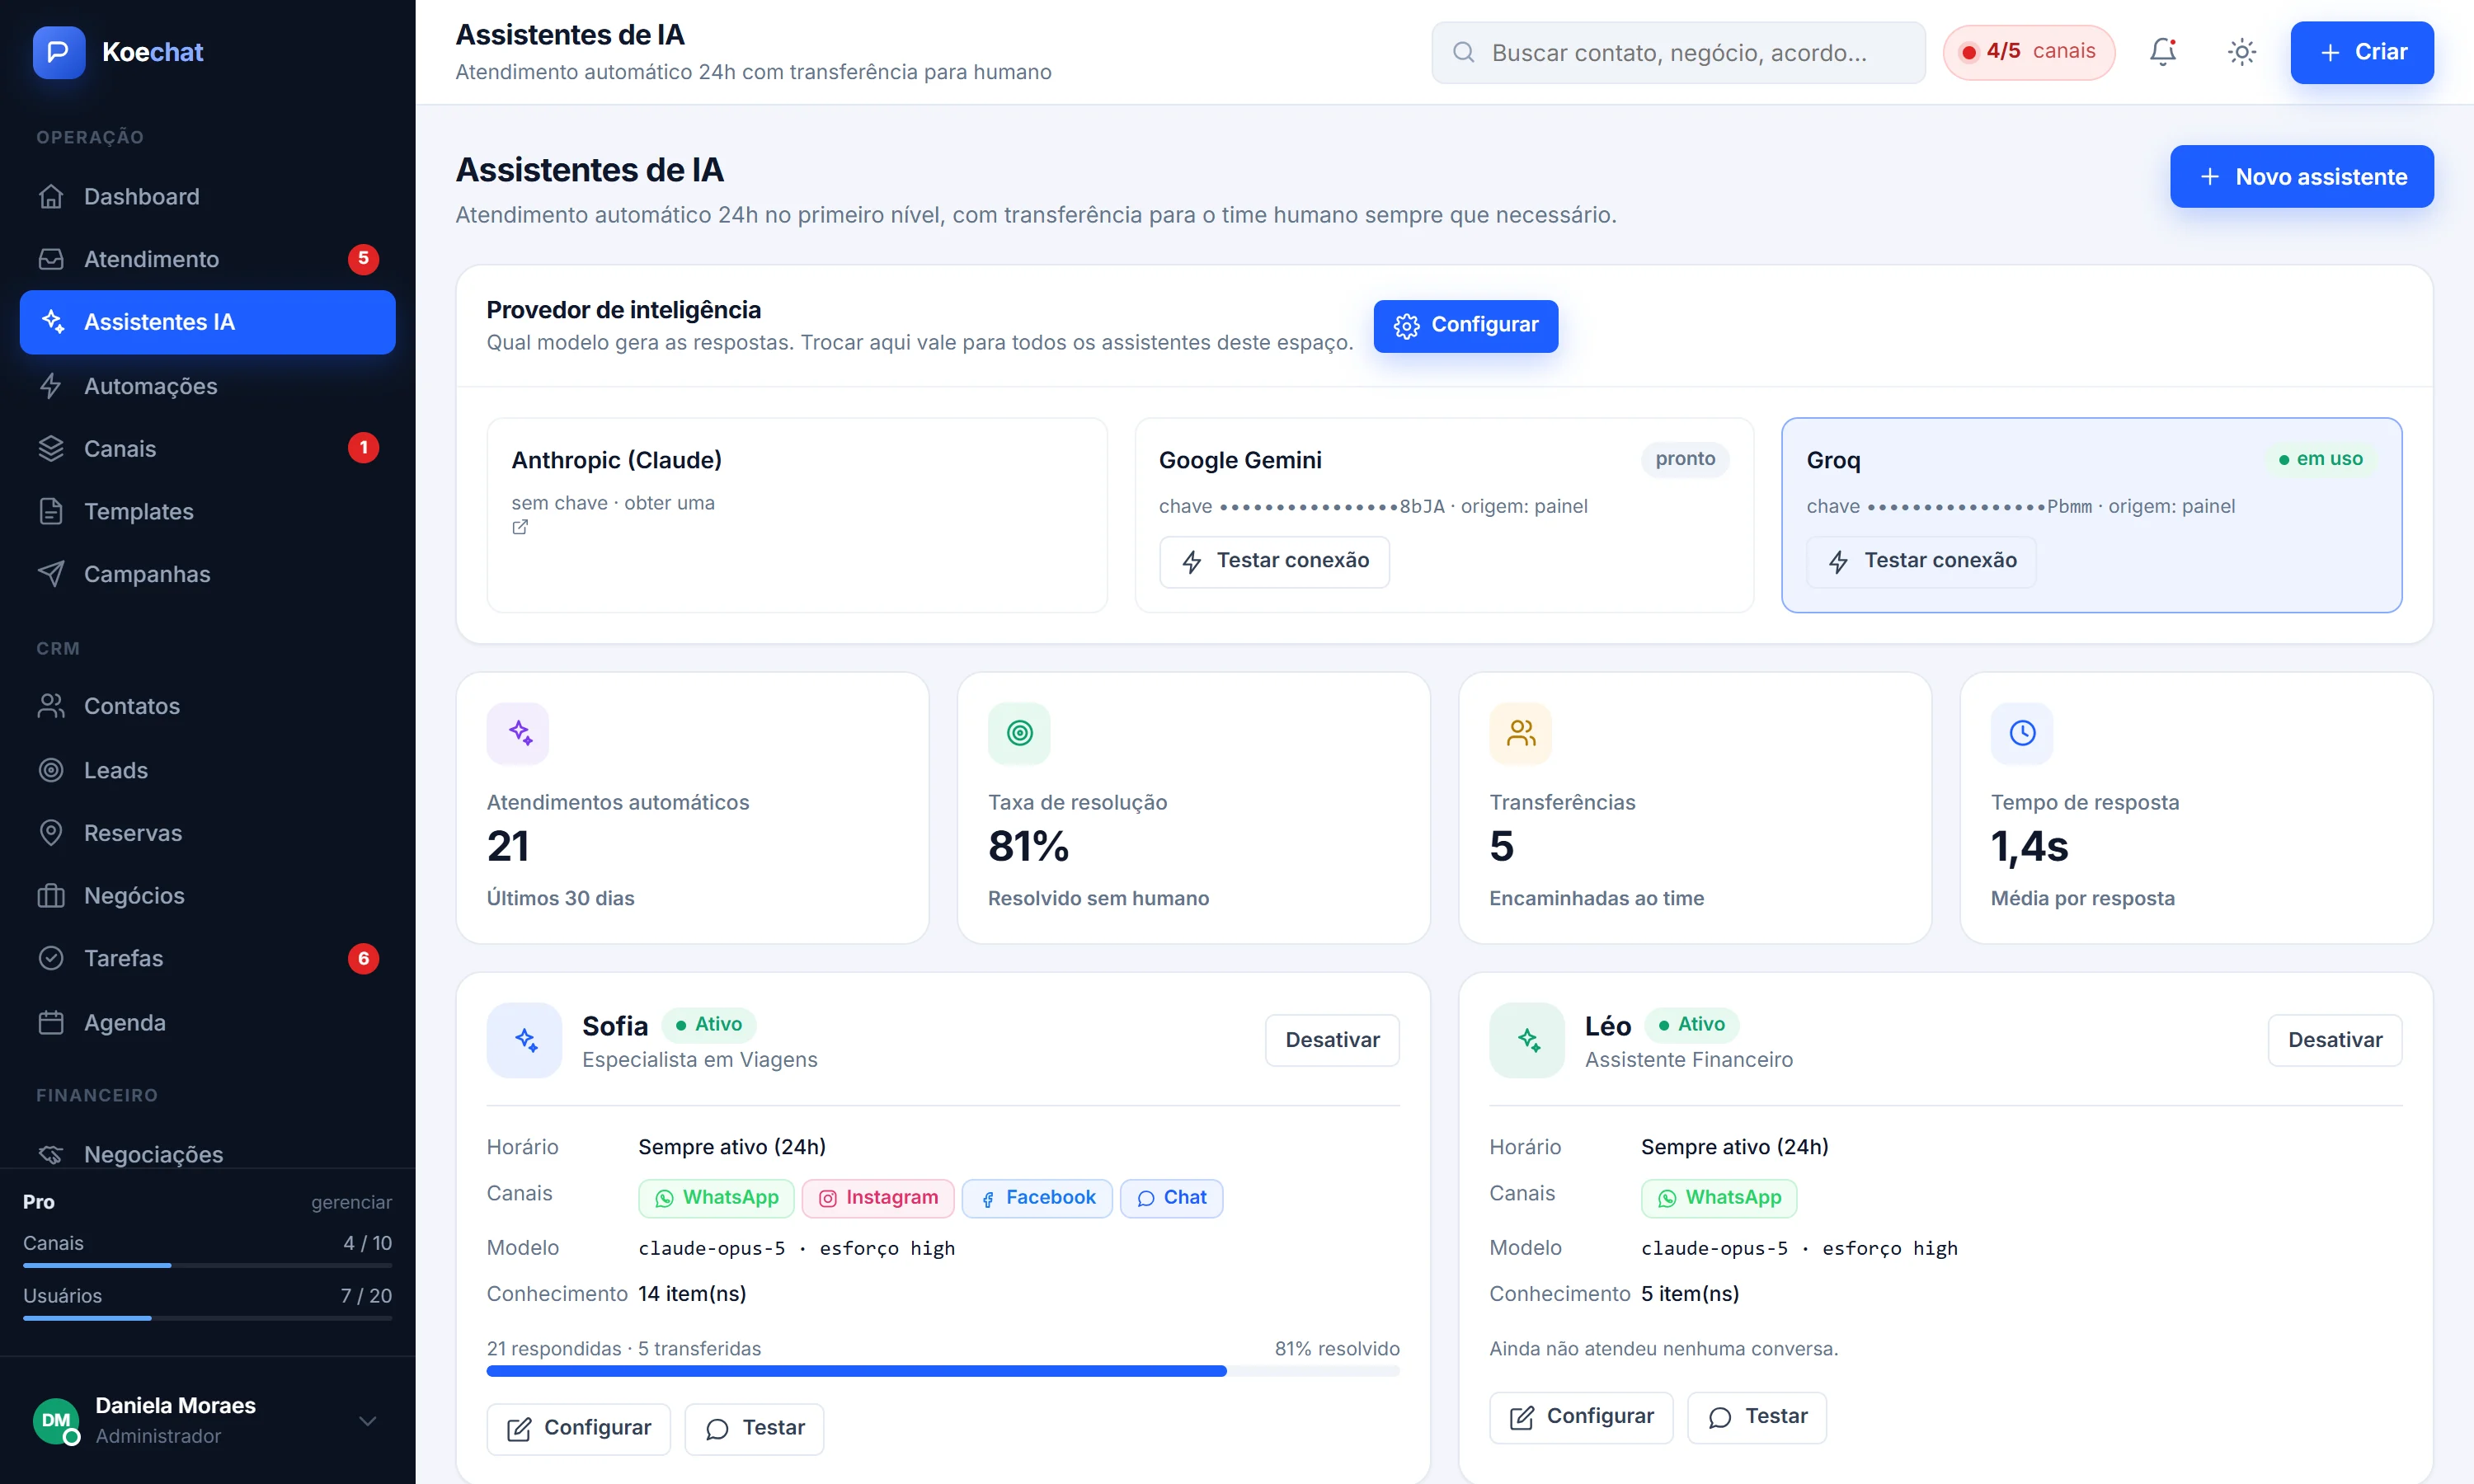Open Agenda page
The height and width of the screenshot is (1484, 2474).
[x=208, y=1022]
